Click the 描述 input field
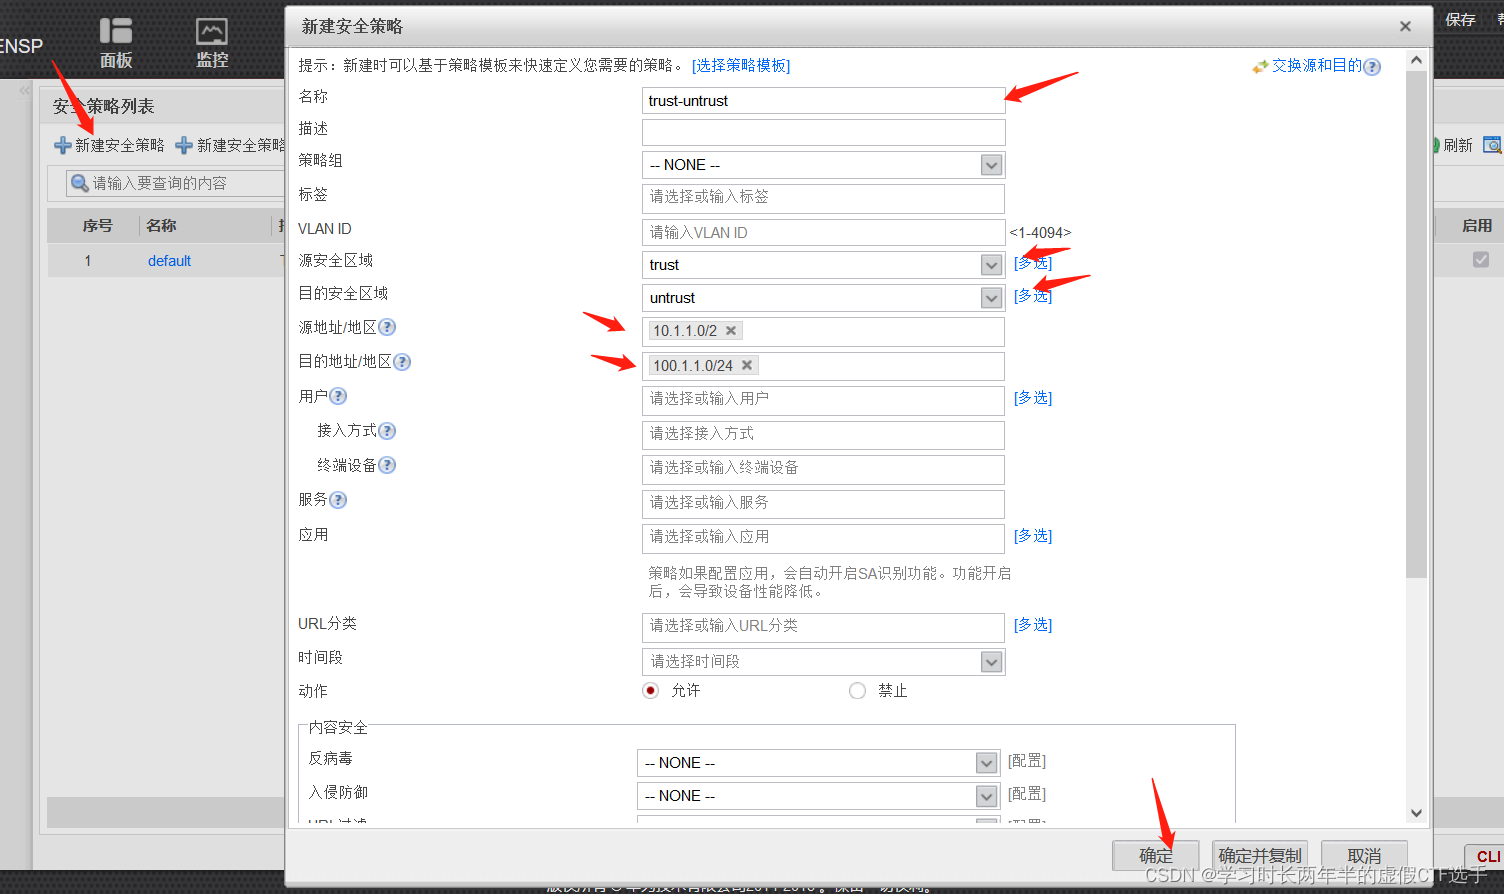Image resolution: width=1504 pixels, height=894 pixels. coord(823,133)
